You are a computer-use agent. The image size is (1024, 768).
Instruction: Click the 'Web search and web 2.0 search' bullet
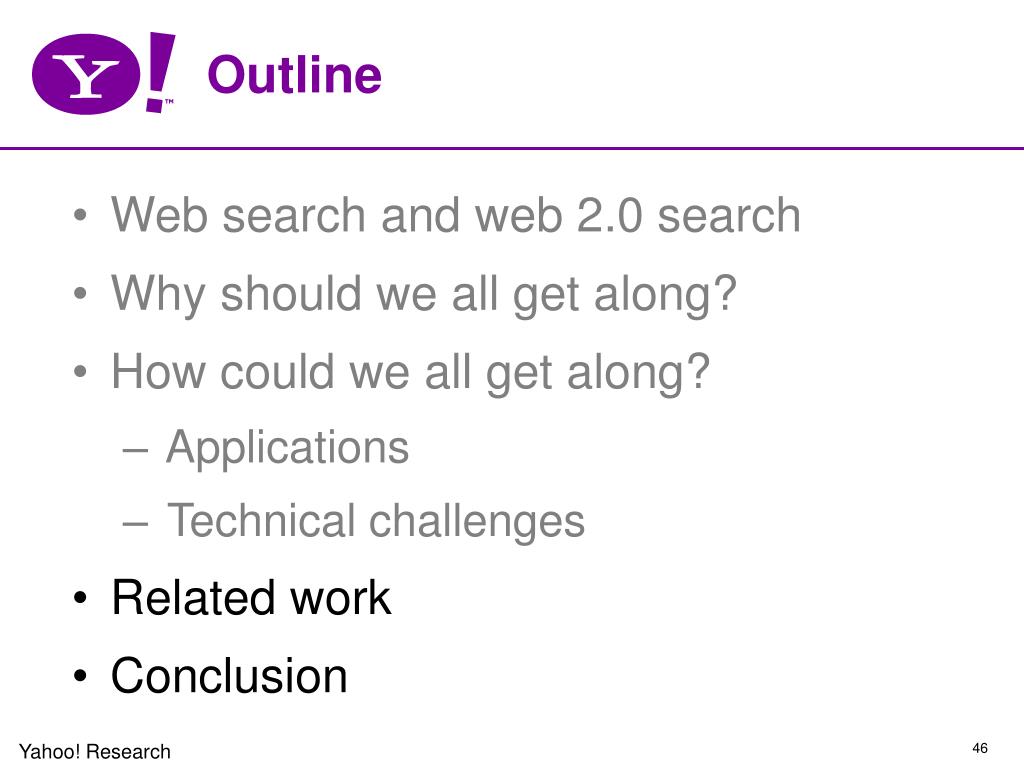pyautogui.click(x=456, y=215)
